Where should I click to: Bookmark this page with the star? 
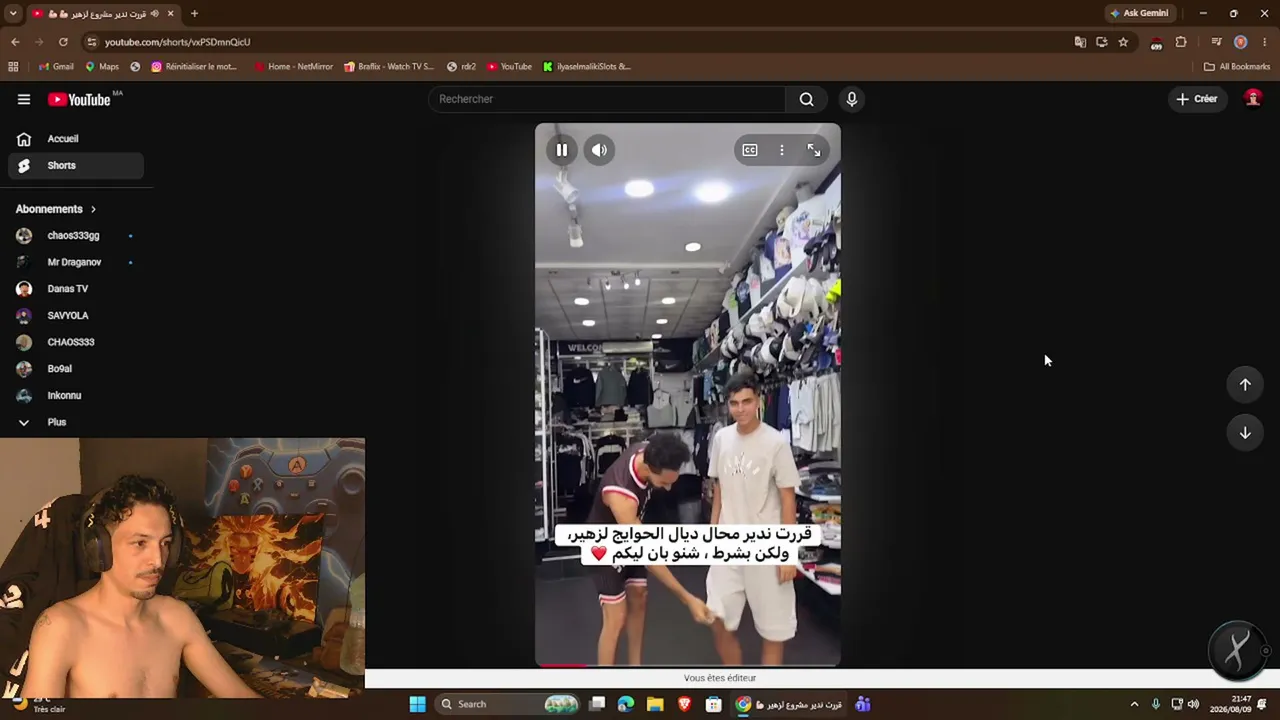click(x=1123, y=42)
